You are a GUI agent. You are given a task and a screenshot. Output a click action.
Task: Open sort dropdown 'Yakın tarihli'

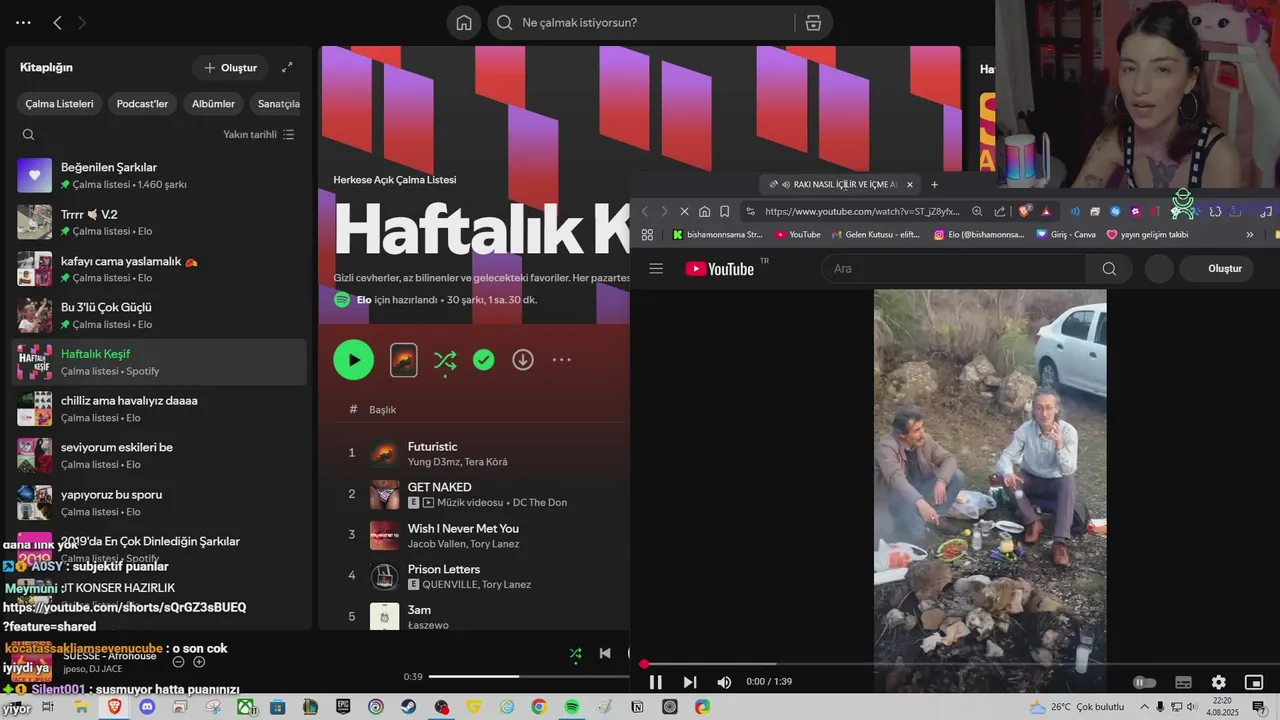259,134
